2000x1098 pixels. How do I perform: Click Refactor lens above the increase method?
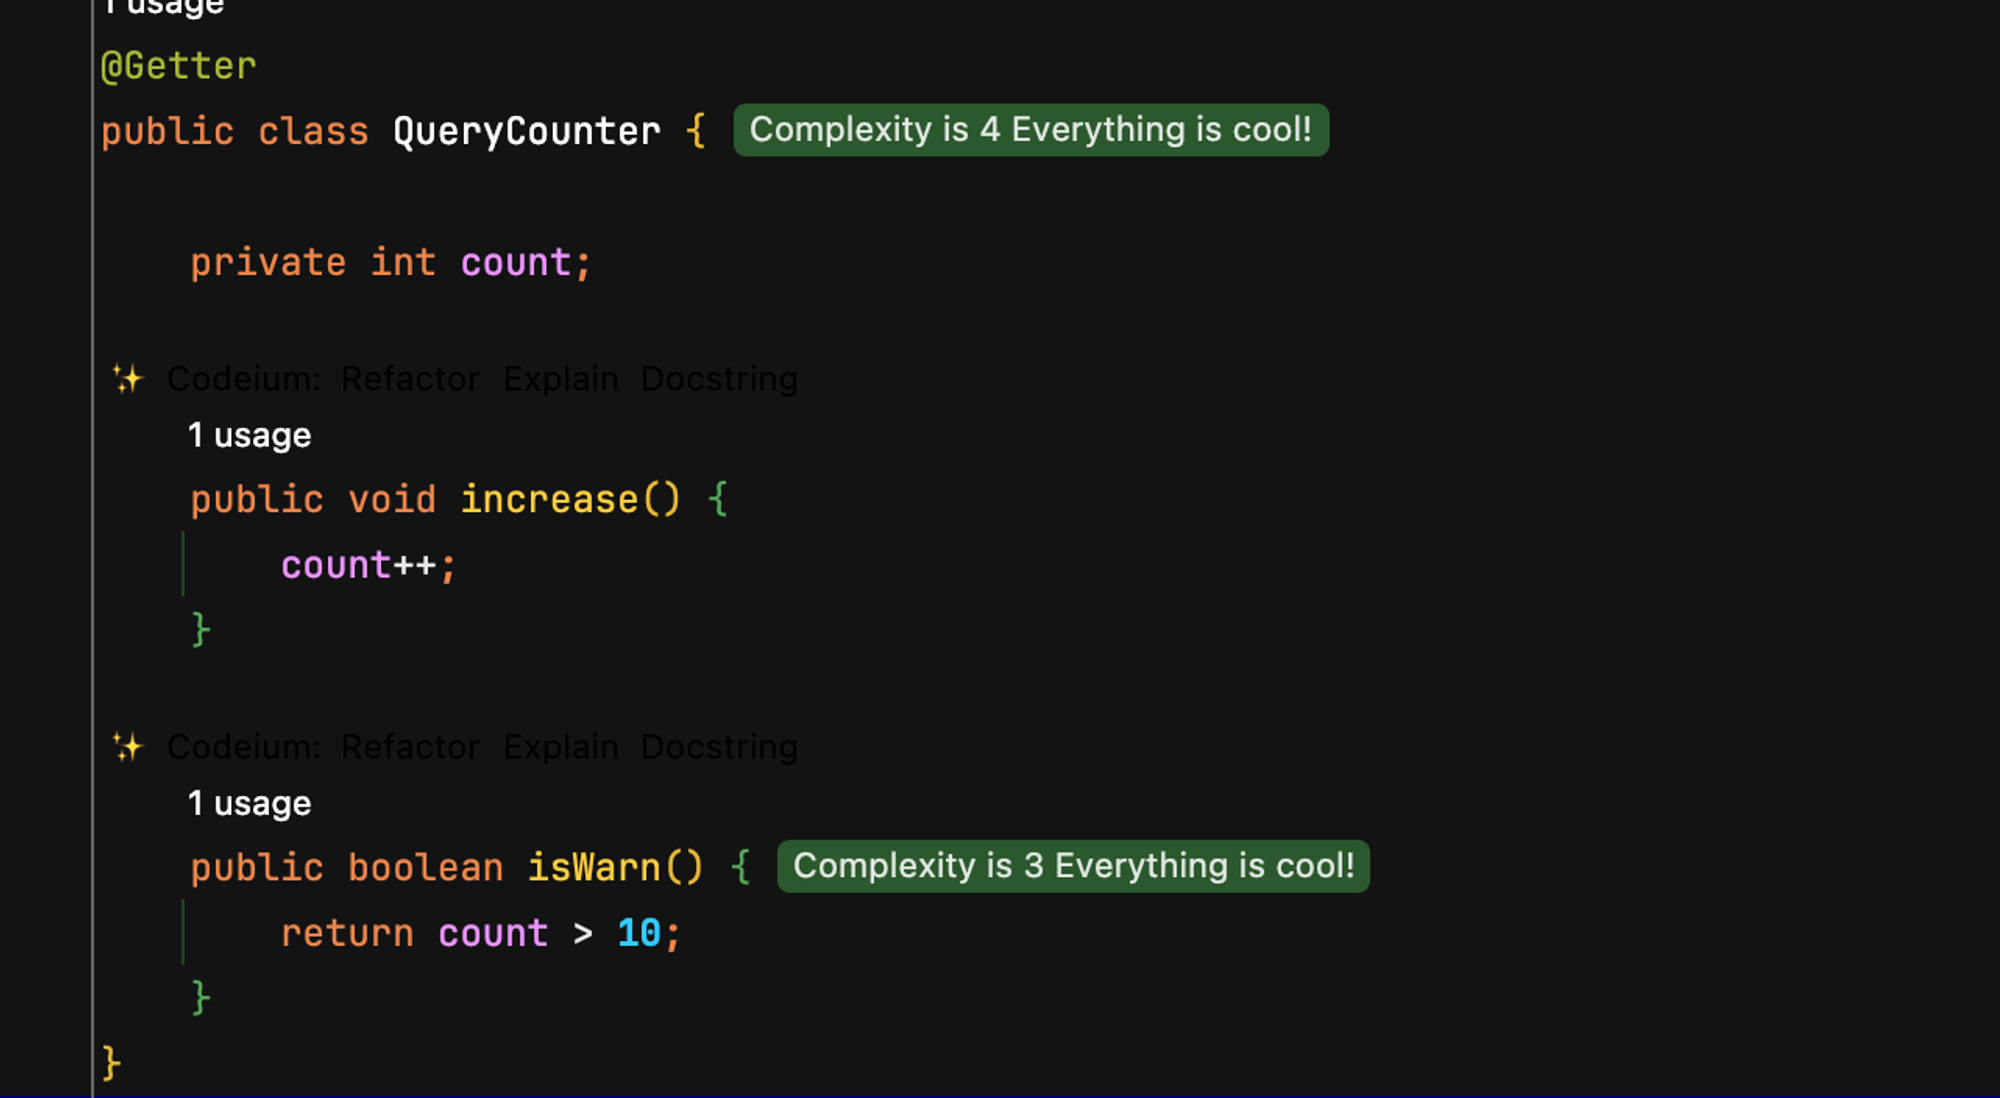[410, 379]
